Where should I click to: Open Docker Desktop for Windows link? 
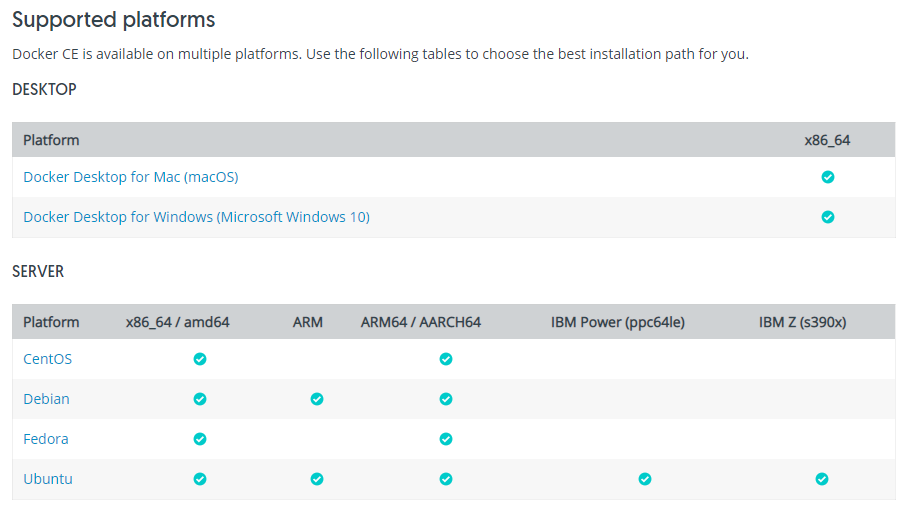click(x=196, y=217)
